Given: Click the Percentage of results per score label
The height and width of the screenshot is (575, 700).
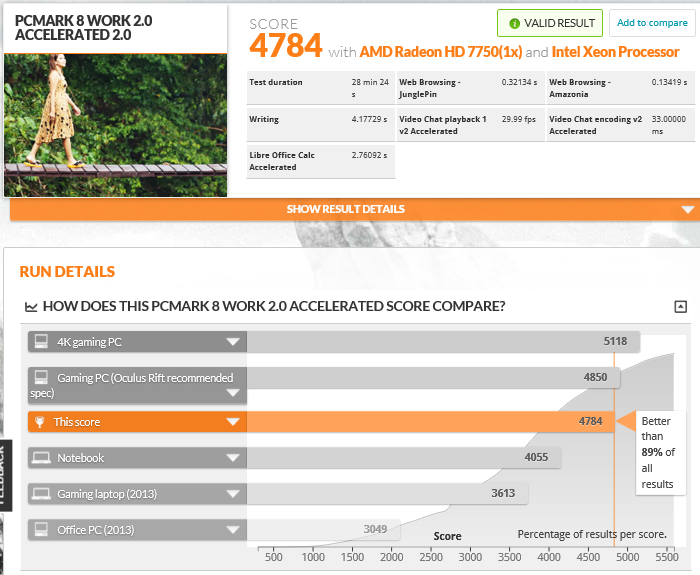Looking at the screenshot, I should pyautogui.click(x=592, y=534).
